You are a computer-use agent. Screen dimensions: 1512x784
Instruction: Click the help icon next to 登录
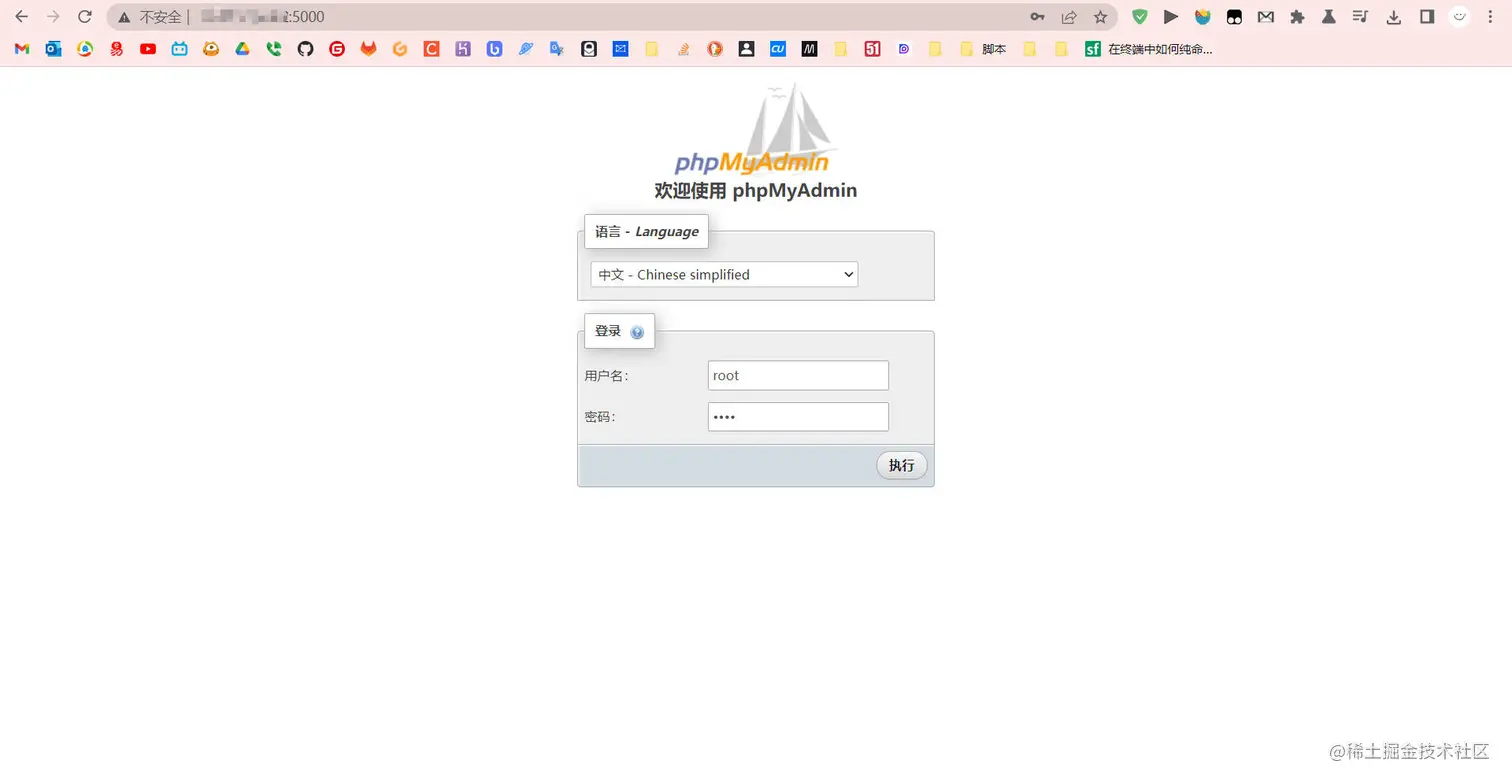(x=637, y=331)
